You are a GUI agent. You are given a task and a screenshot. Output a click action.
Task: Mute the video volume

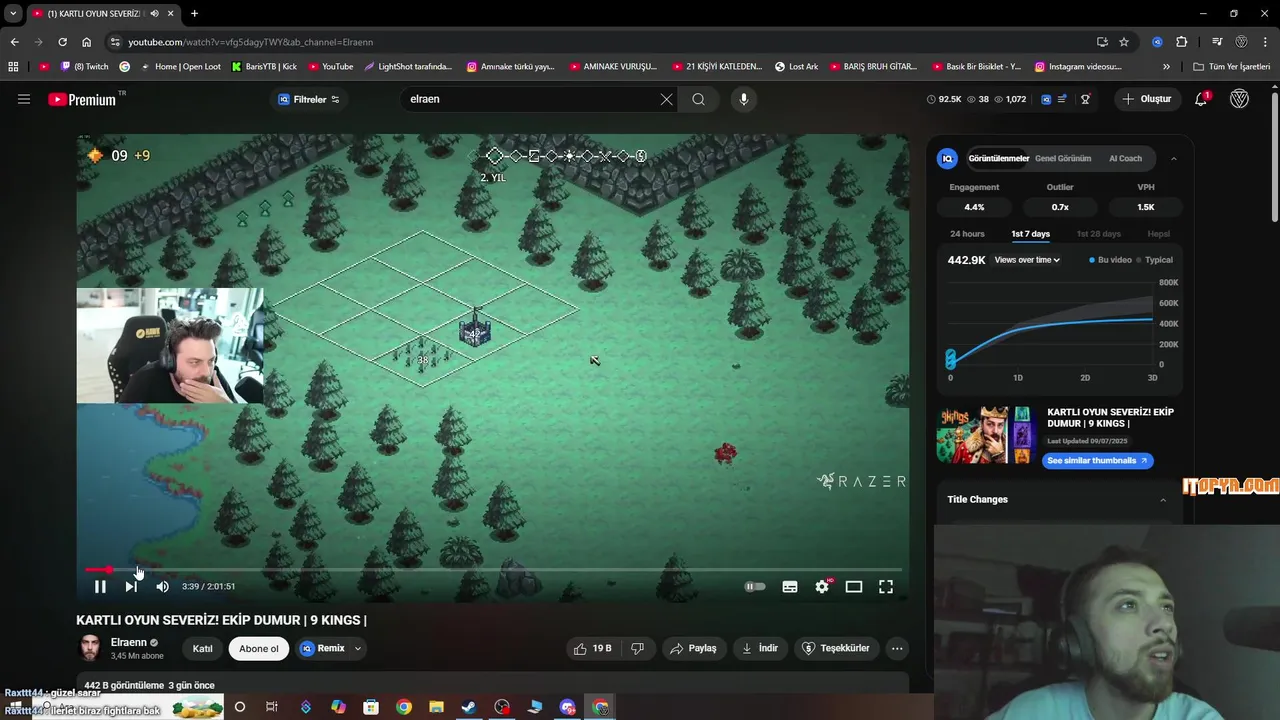point(162,587)
